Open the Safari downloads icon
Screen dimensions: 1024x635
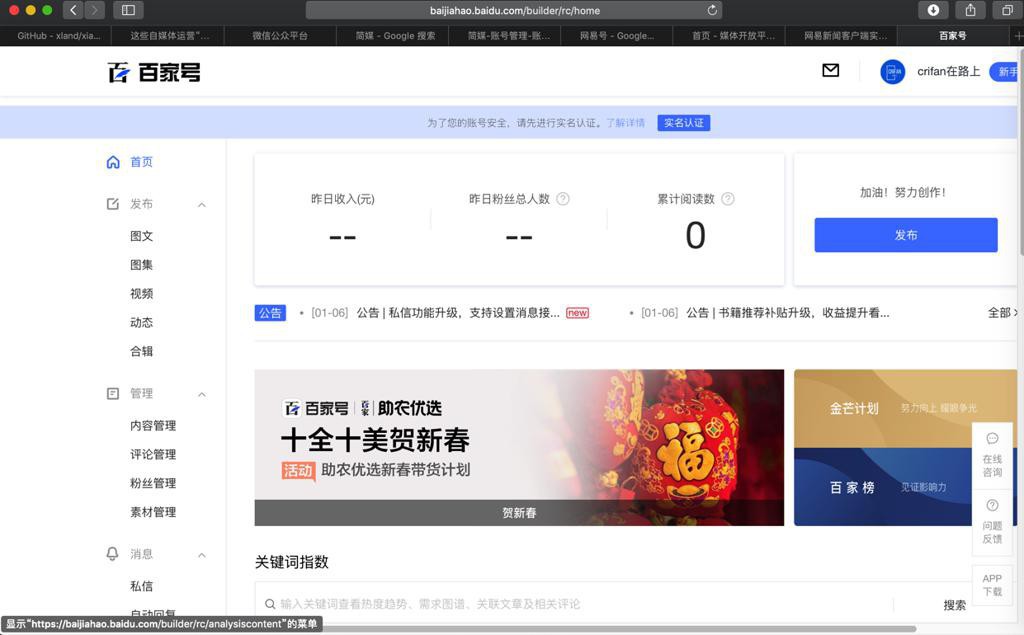(x=933, y=10)
